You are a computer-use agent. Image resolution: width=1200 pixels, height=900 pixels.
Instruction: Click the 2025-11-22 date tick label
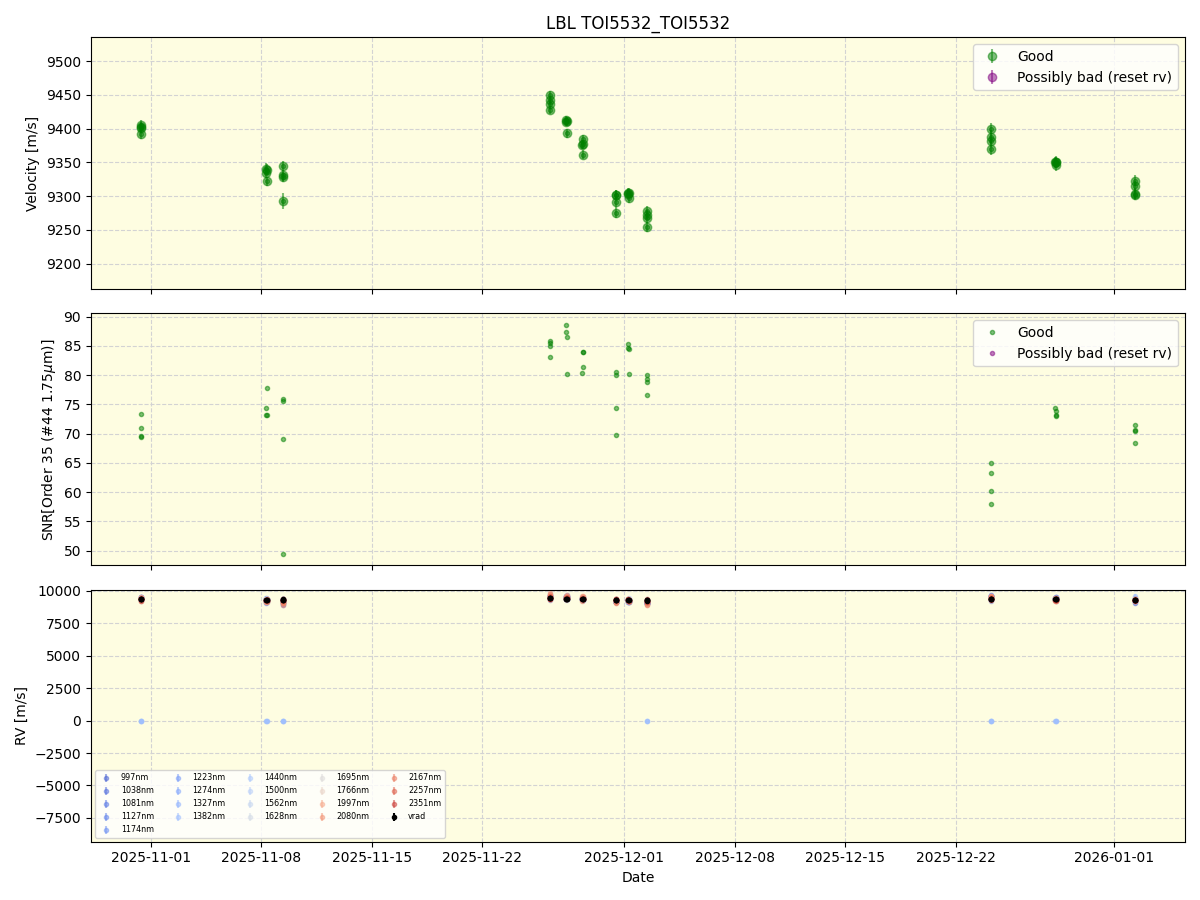tap(482, 857)
